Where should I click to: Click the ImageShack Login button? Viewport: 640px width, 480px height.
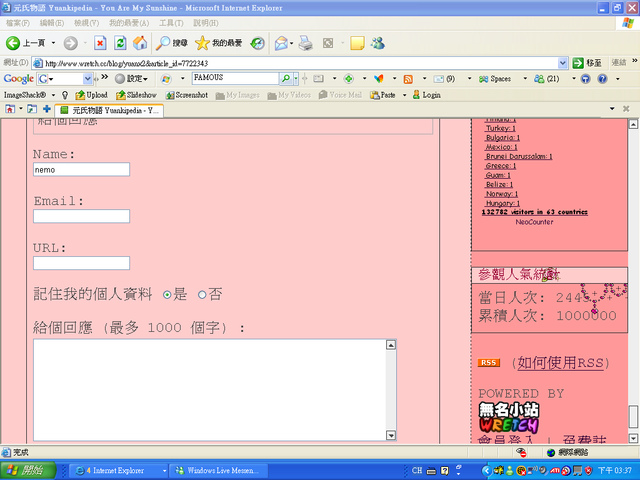coord(427,95)
